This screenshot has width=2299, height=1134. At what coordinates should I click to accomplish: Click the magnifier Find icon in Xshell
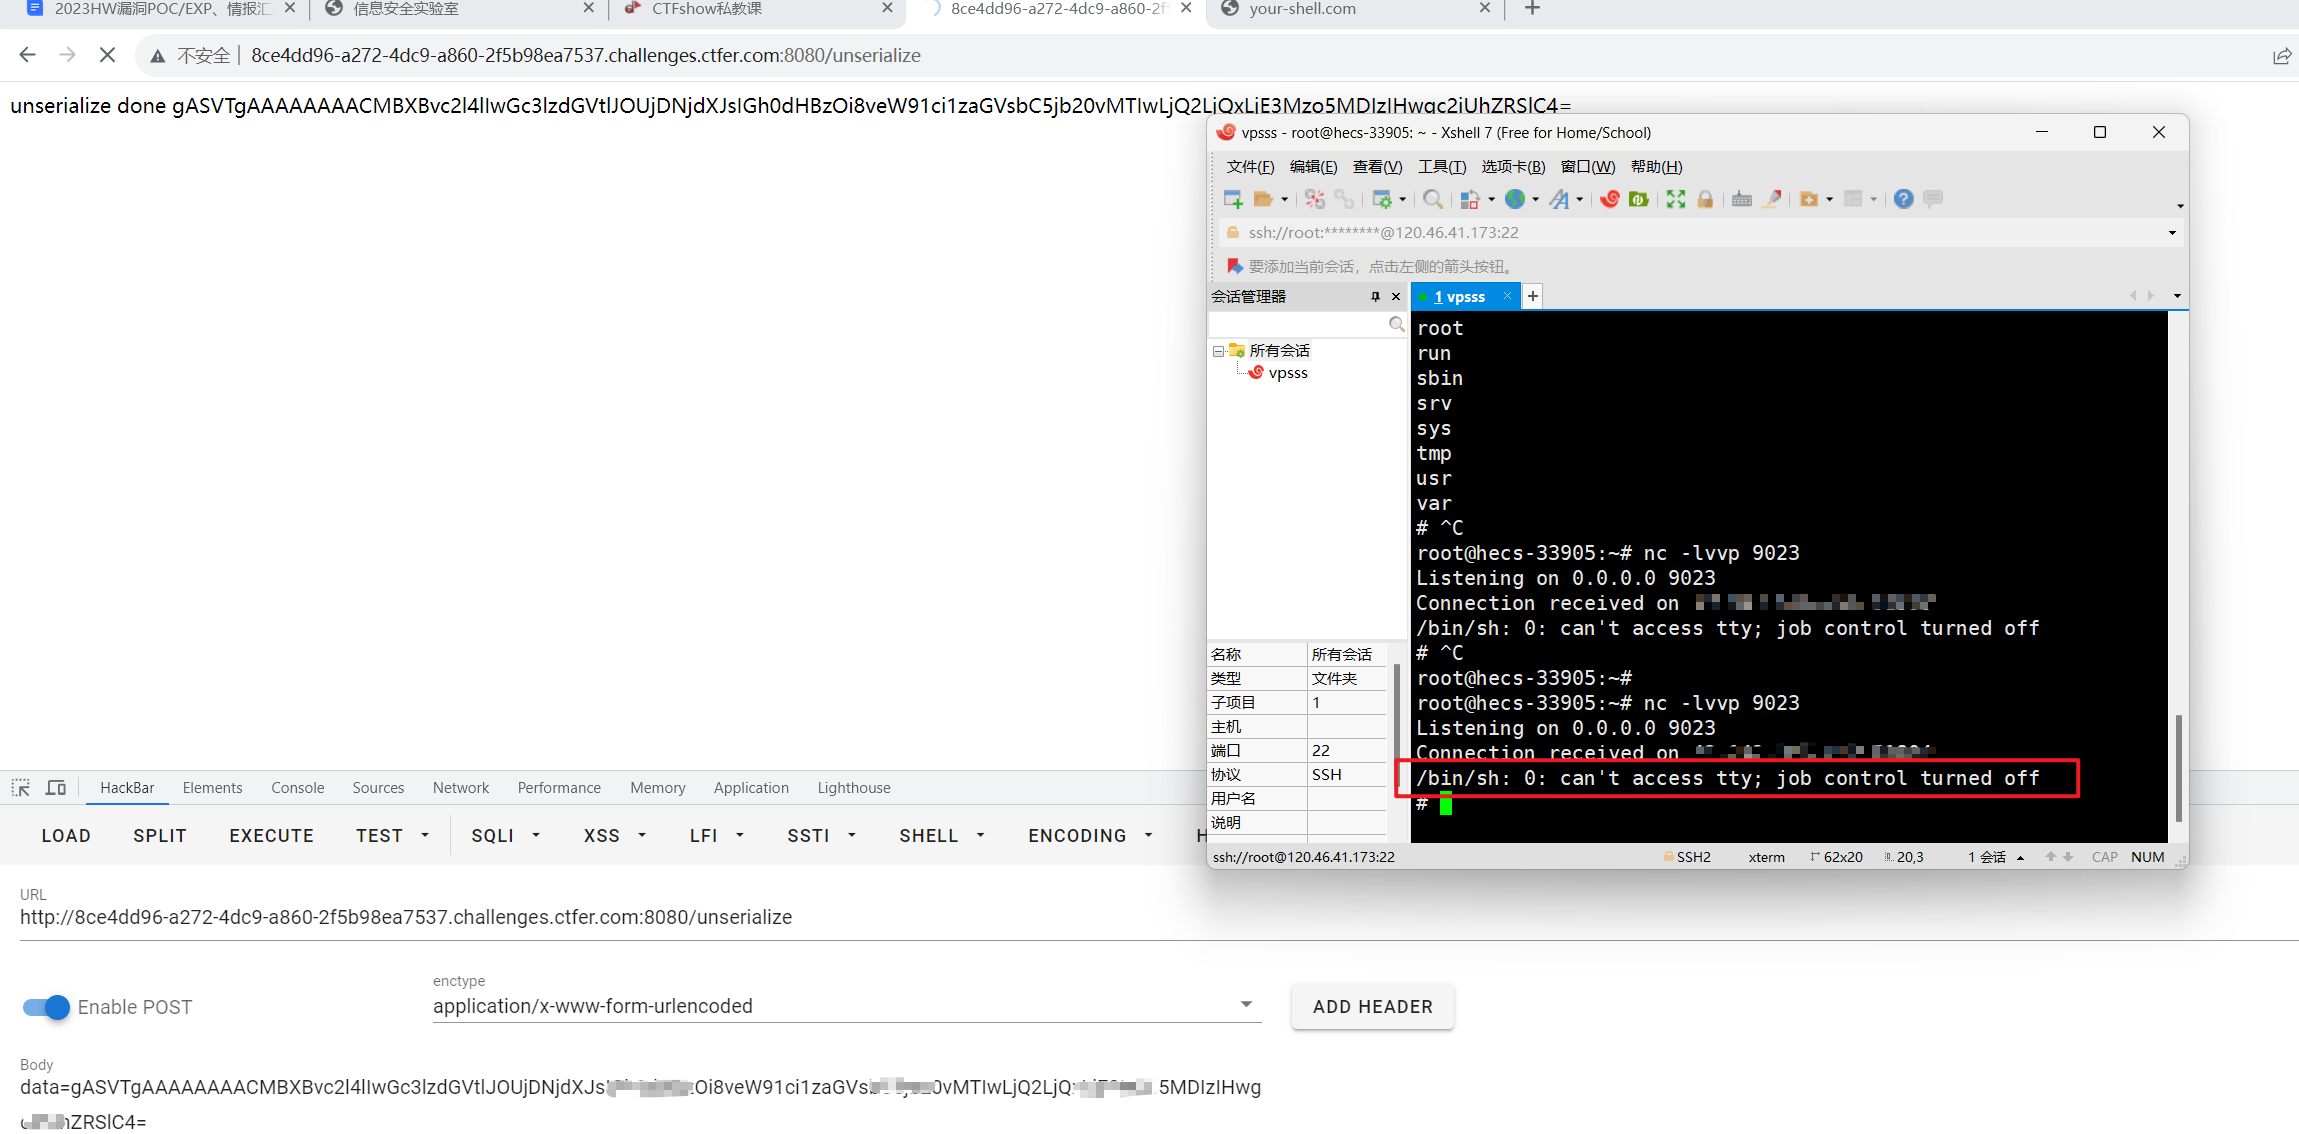pyautogui.click(x=1432, y=199)
